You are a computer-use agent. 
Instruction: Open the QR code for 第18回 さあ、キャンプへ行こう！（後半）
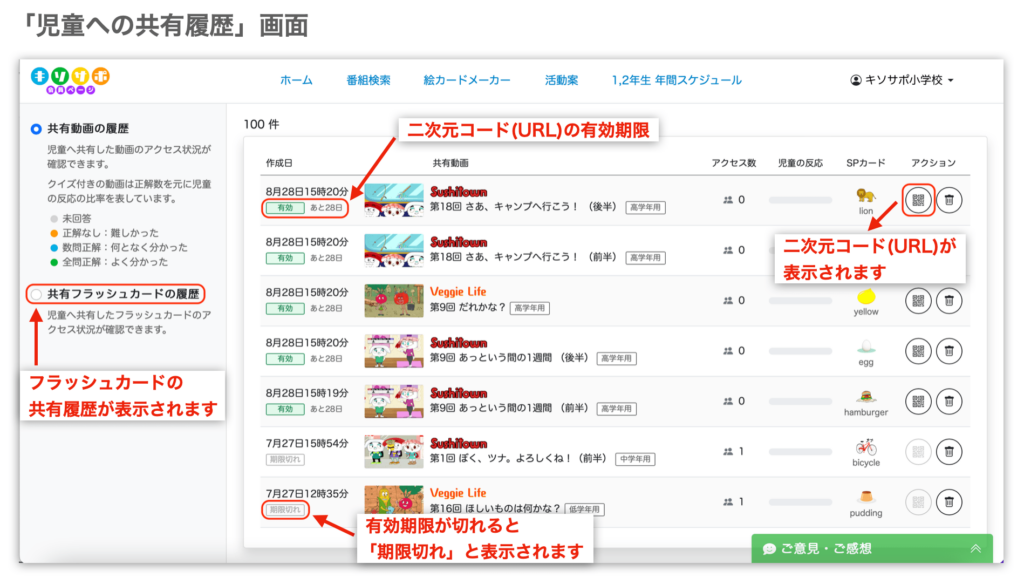917,200
